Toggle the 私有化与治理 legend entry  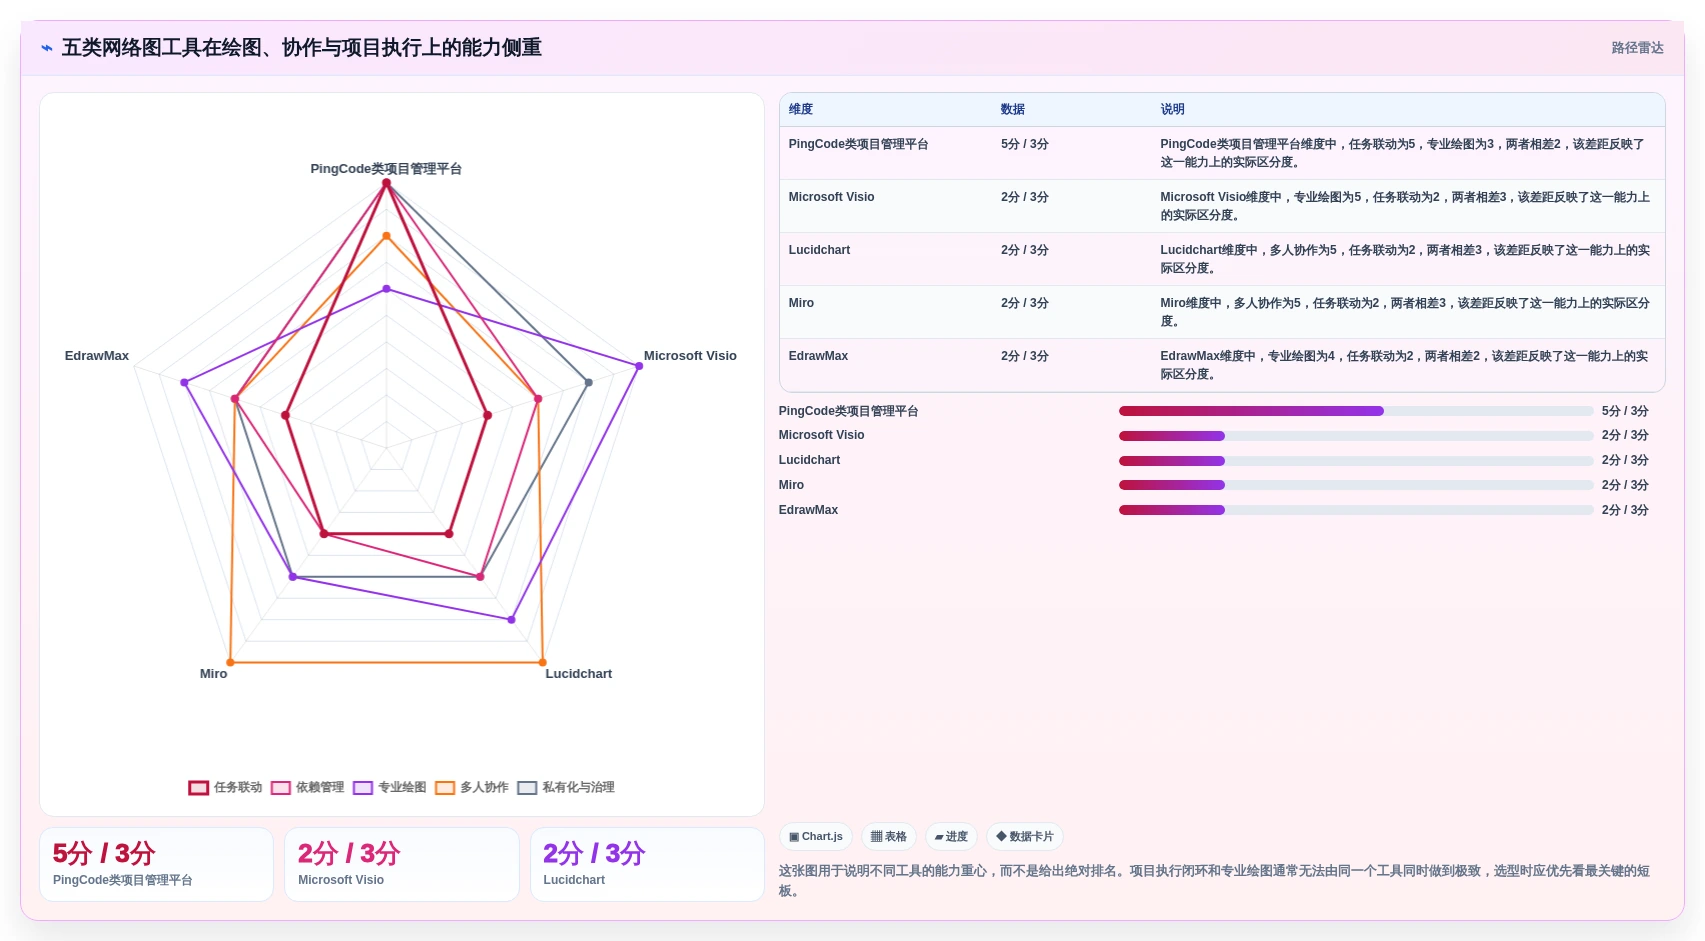click(x=566, y=788)
